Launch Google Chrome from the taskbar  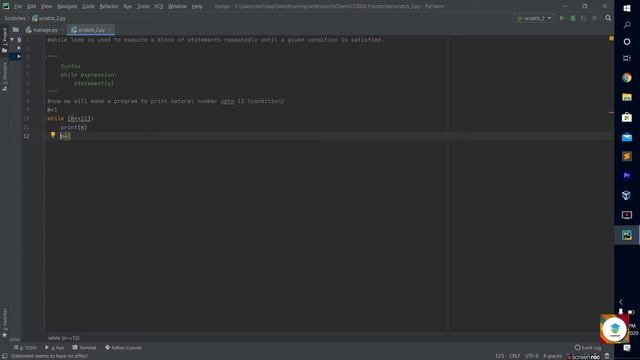pyautogui.click(x=627, y=78)
